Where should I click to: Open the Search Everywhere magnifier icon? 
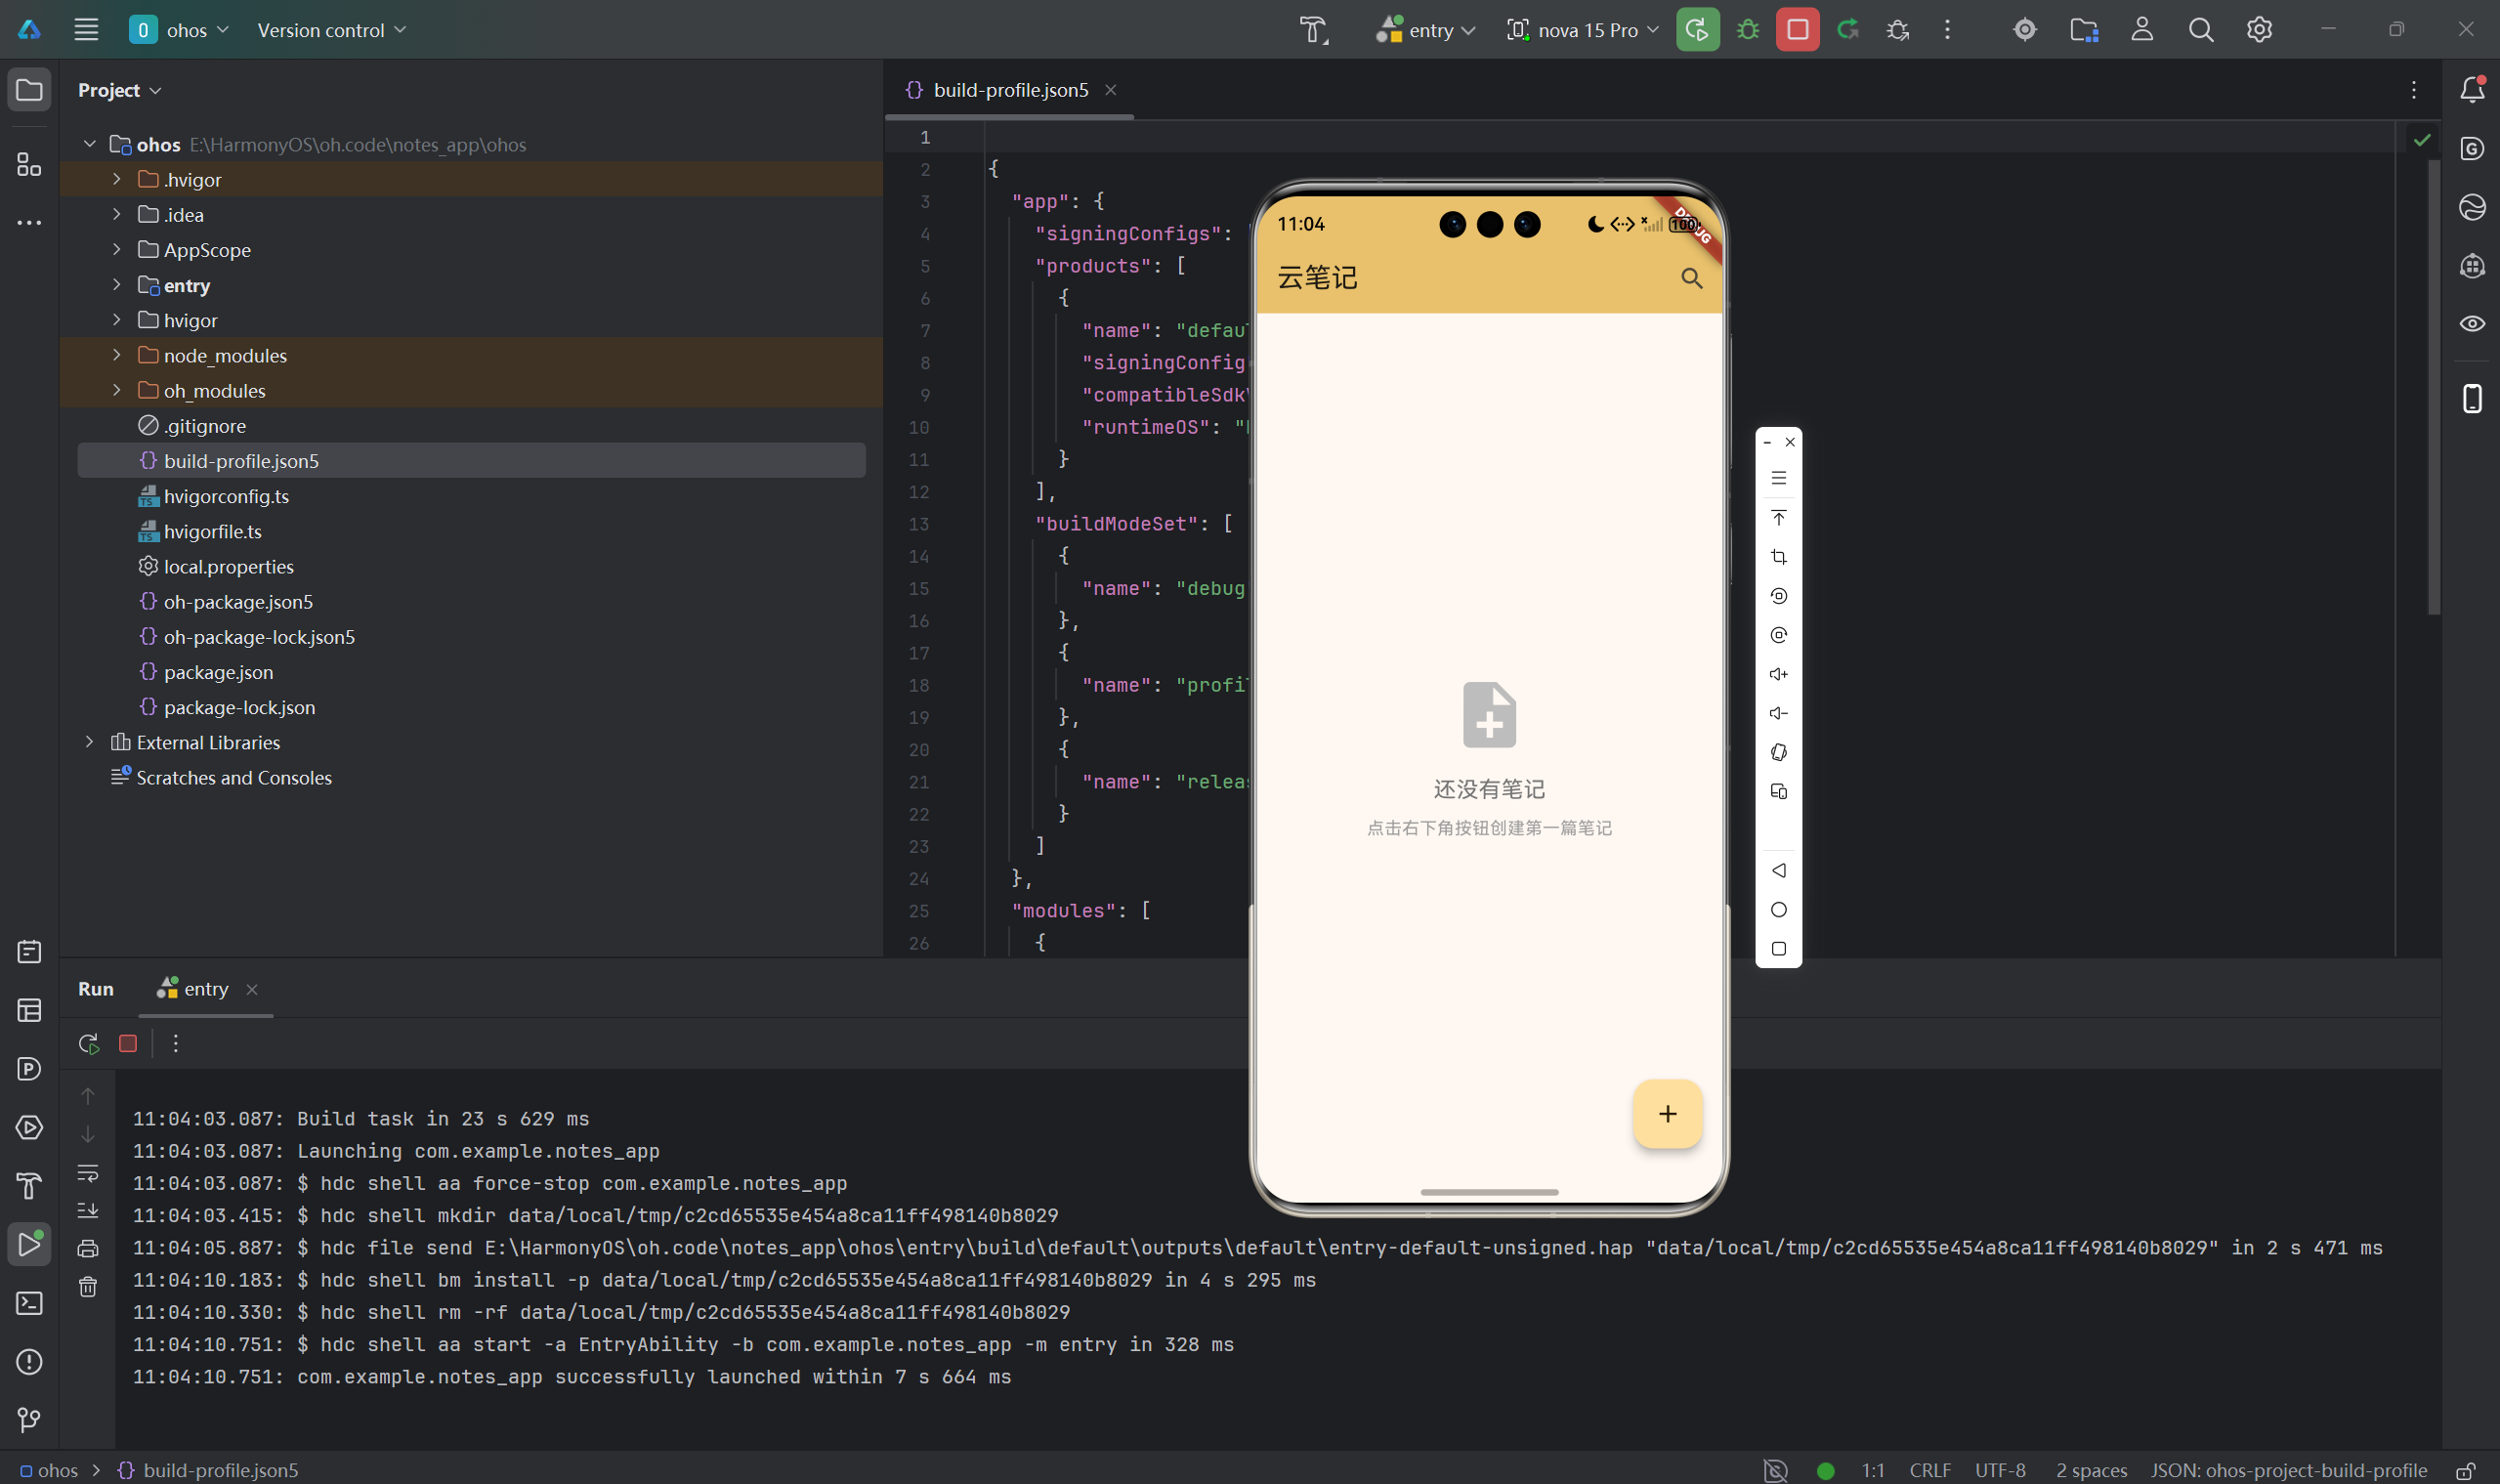(2200, 30)
